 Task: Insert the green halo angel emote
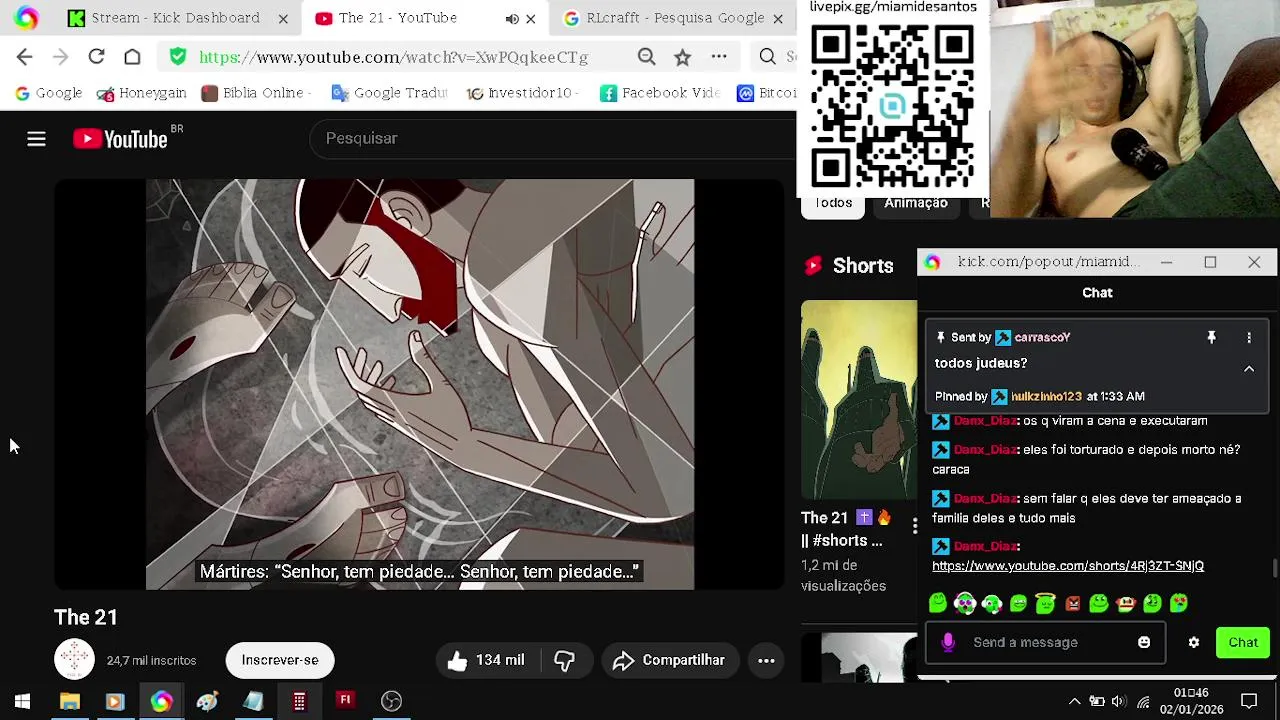(1045, 603)
